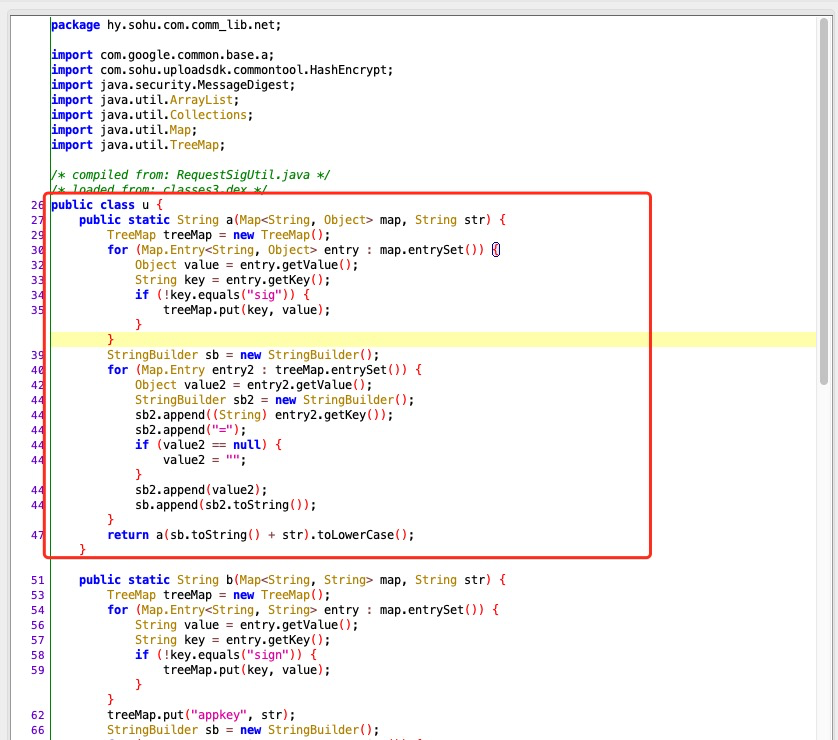Image resolution: width=838 pixels, height=740 pixels.
Task: Click the vertical scrollbar thumb of the code view
Action: 824,201
